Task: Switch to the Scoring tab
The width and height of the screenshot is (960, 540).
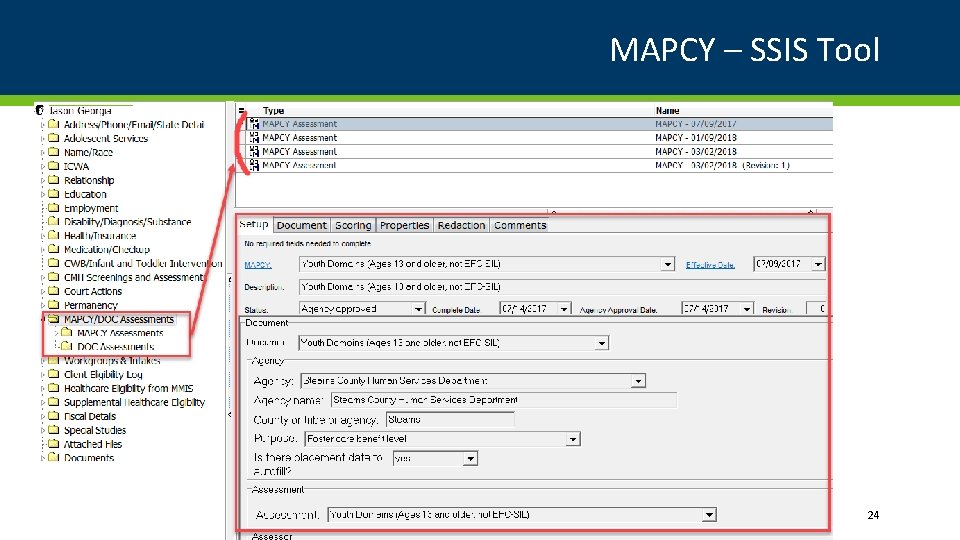Action: pyautogui.click(x=353, y=225)
